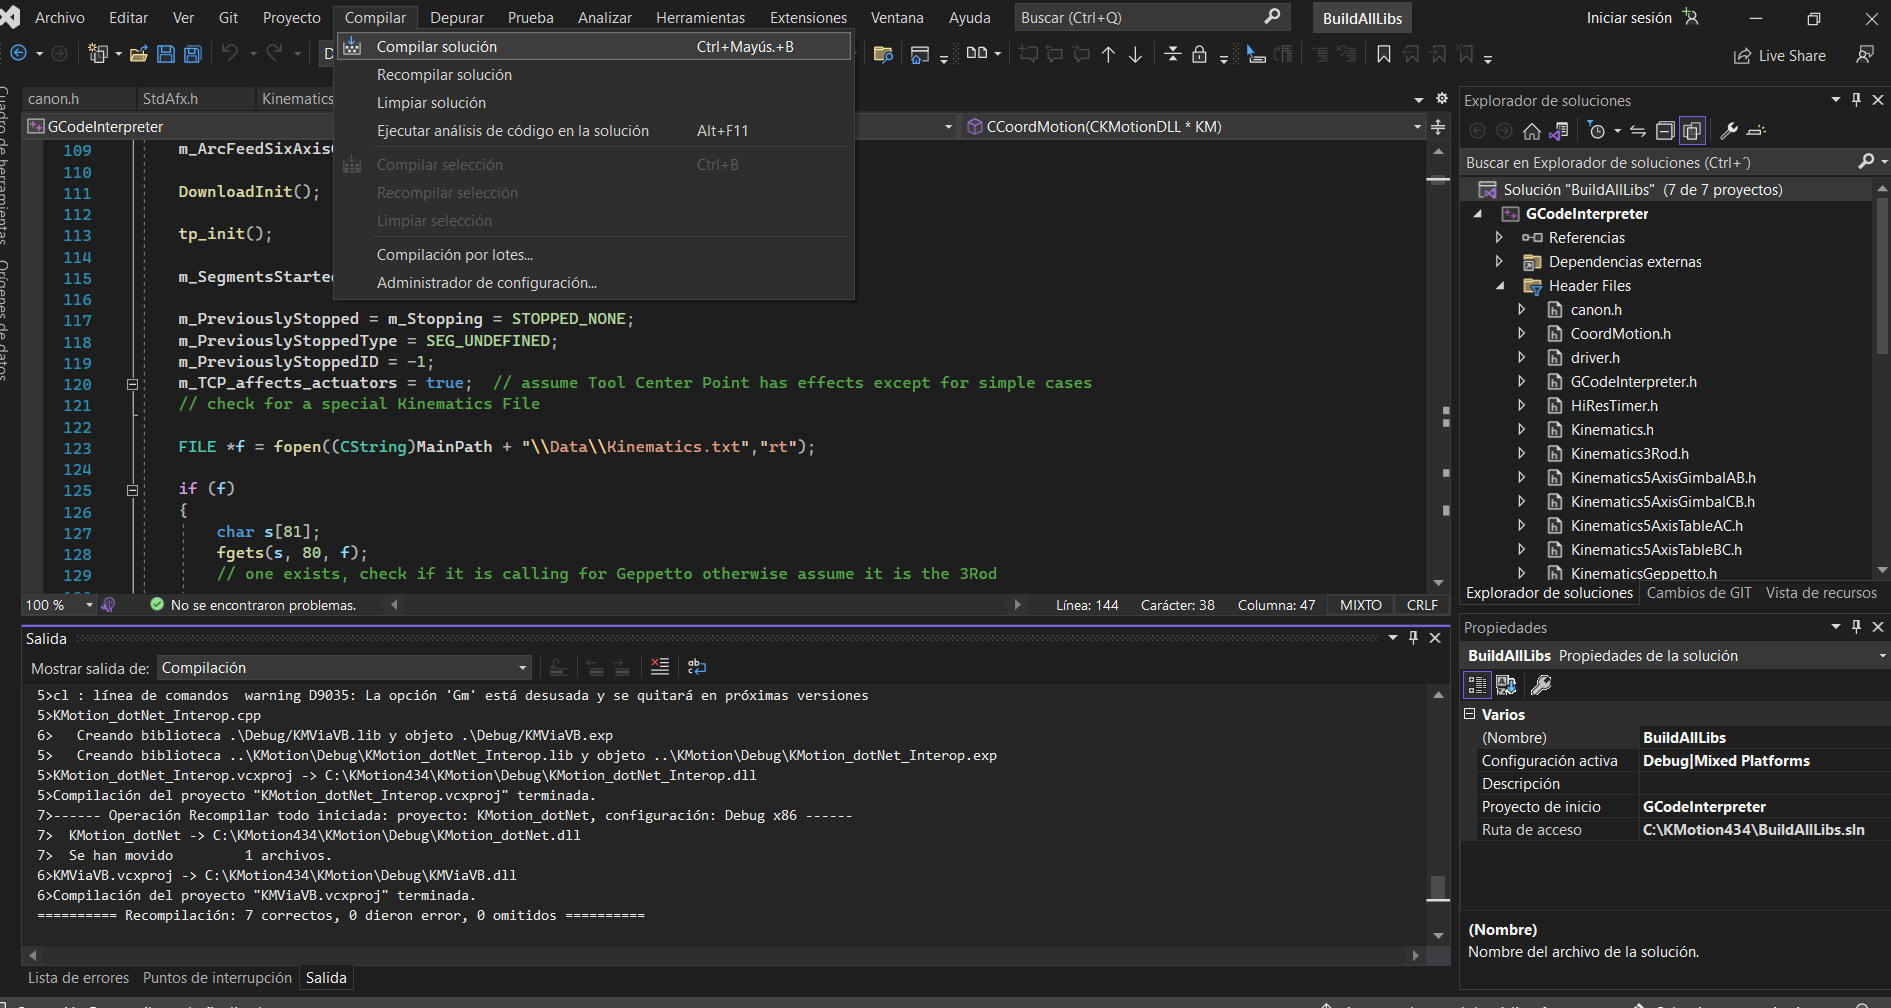Click the Clear All output icon
Viewport: 1891px width, 1008px height.
click(x=660, y=667)
